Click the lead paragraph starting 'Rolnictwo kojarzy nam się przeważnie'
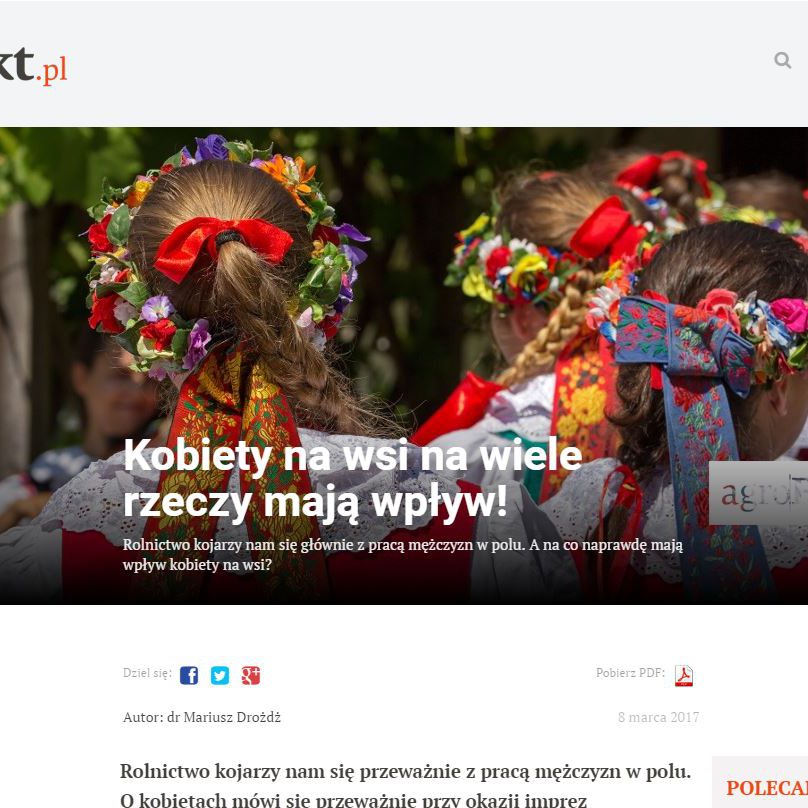 coord(405,785)
